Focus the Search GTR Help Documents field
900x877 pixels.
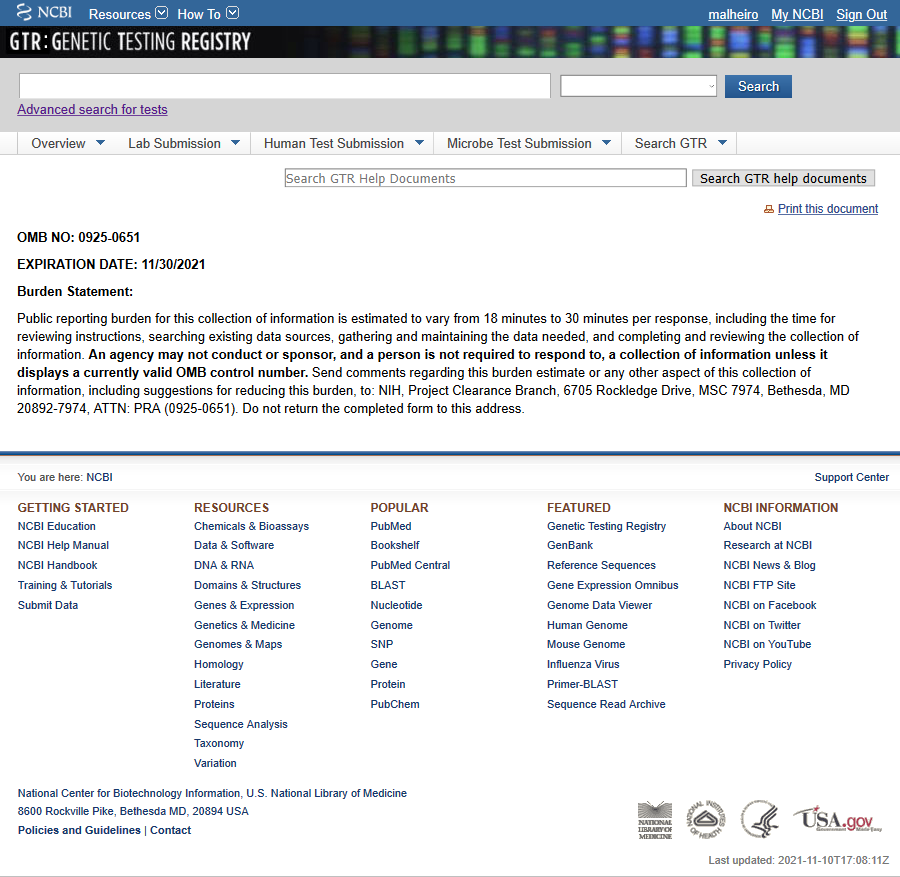486,178
